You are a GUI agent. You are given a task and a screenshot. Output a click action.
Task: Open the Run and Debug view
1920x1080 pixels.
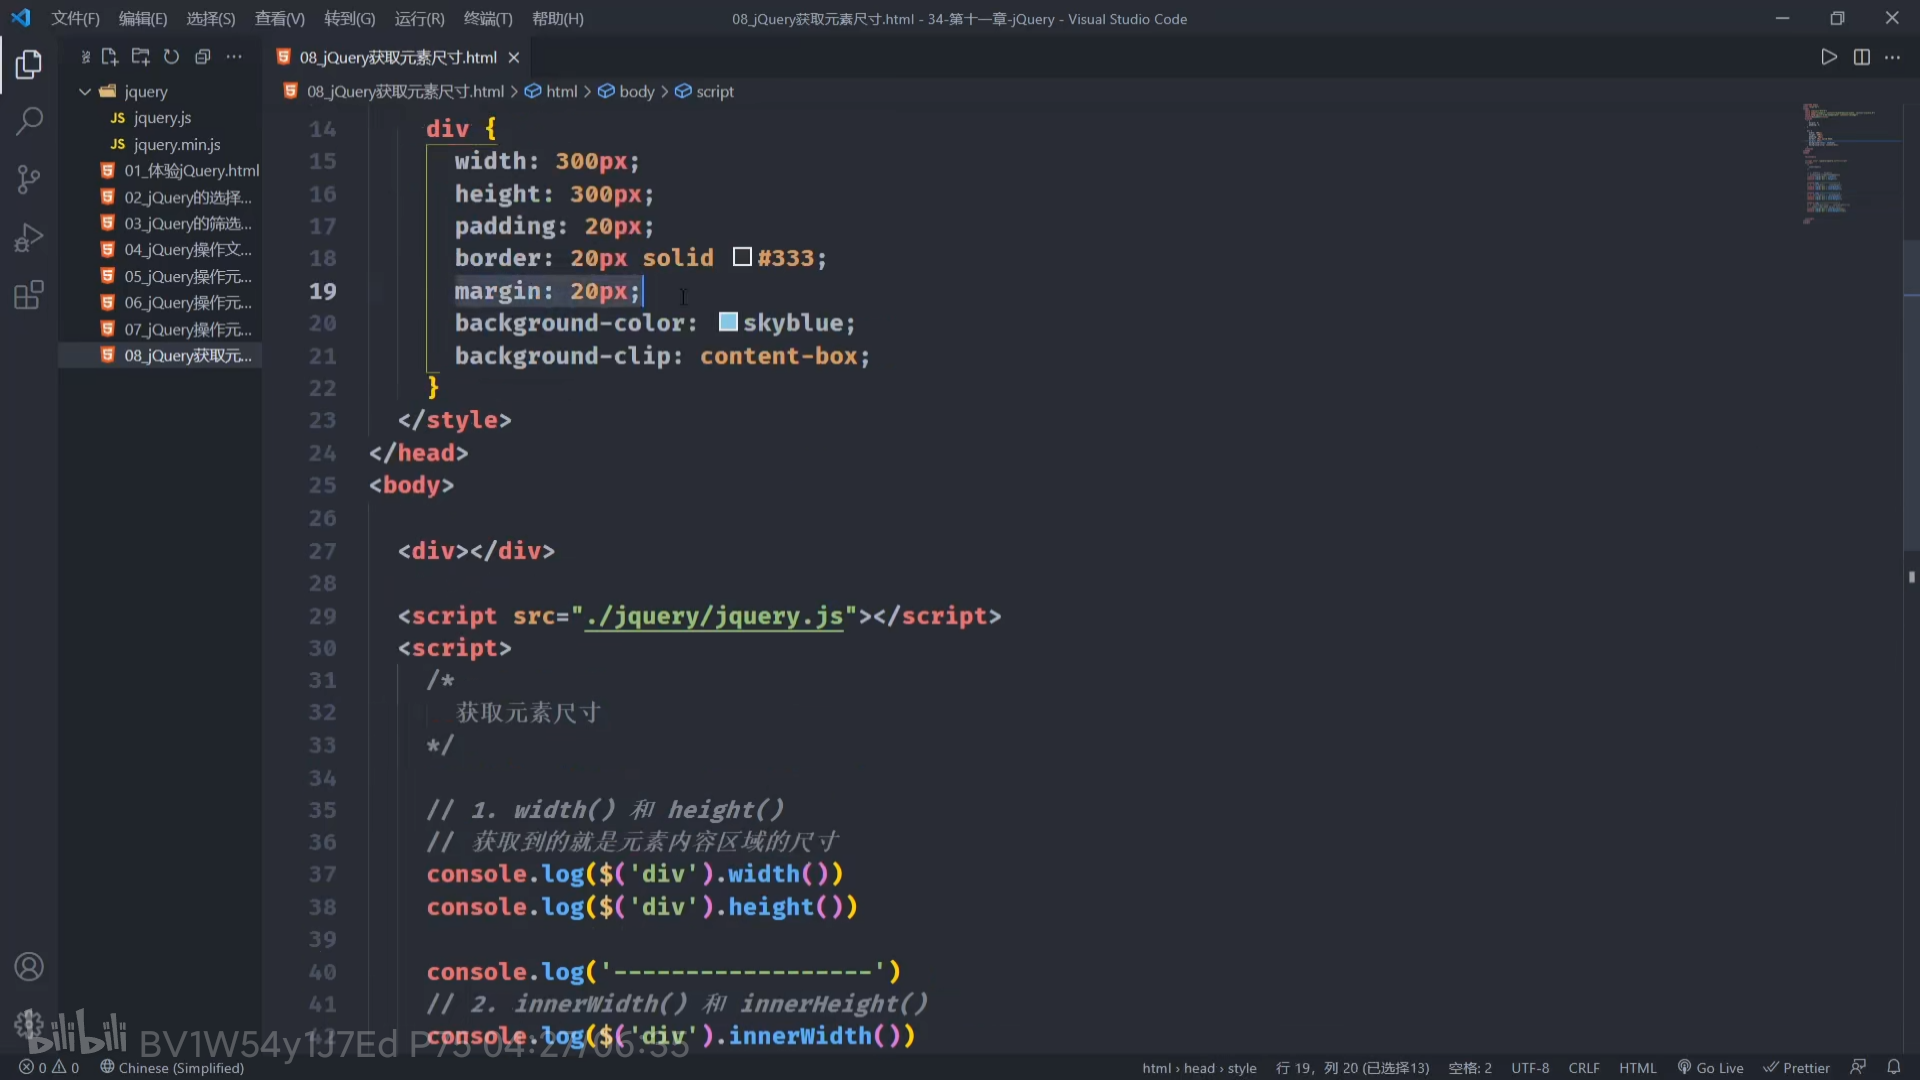[x=29, y=238]
